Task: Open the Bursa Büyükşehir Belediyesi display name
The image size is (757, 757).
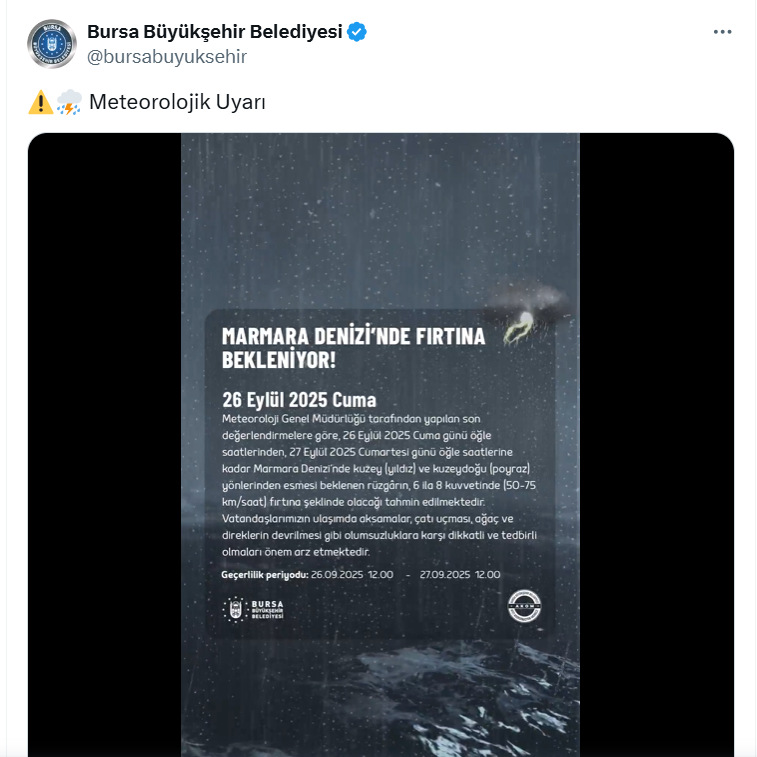Action: pos(215,32)
